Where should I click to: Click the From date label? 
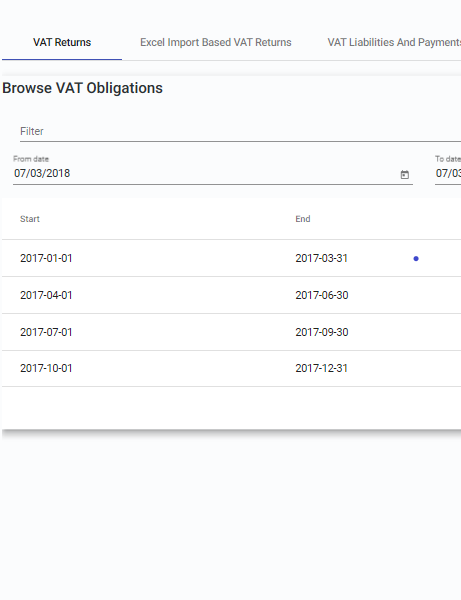coord(31,159)
